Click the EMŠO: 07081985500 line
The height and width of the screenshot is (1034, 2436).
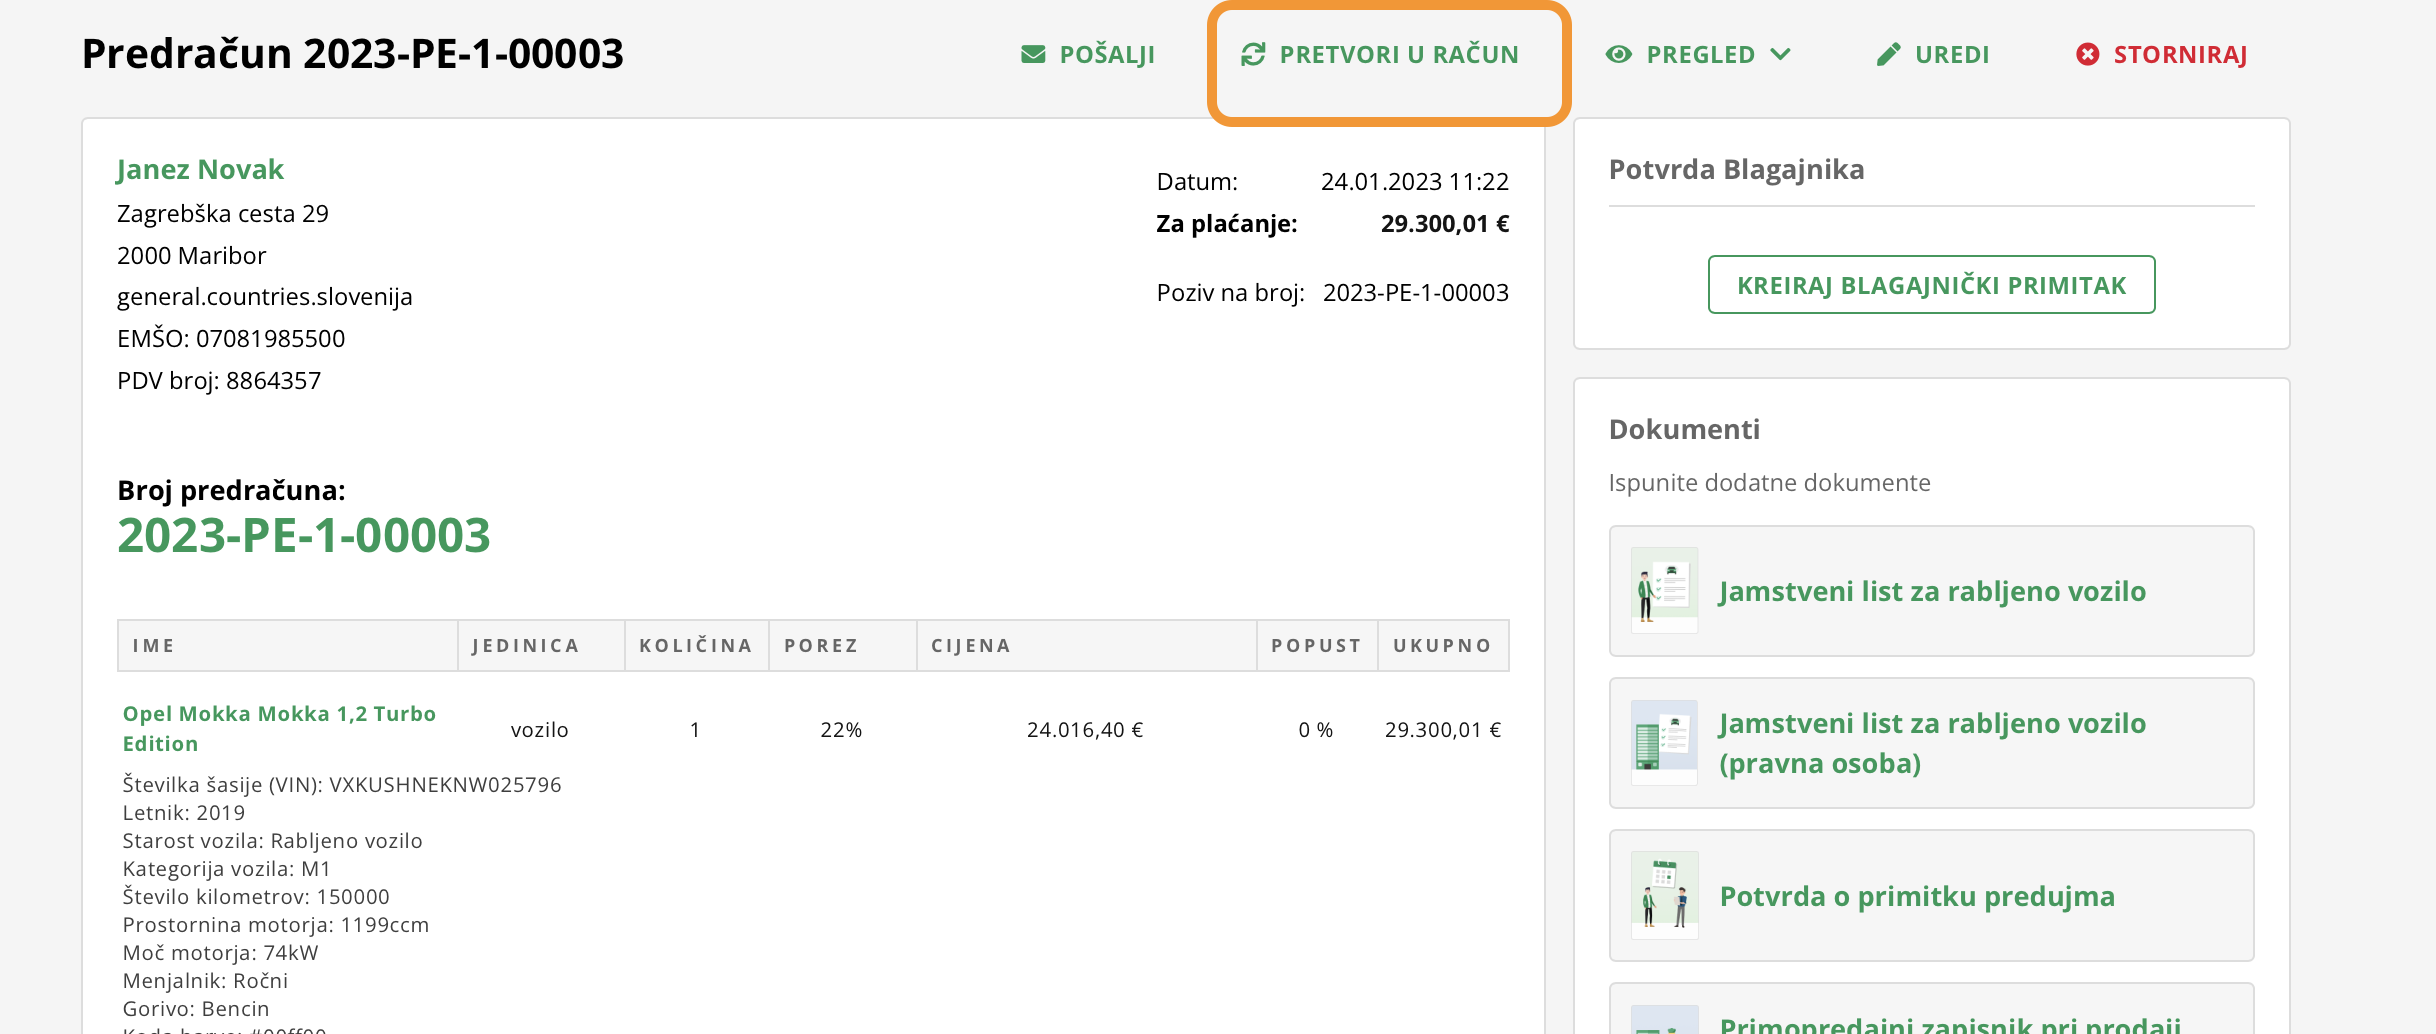coord(231,339)
